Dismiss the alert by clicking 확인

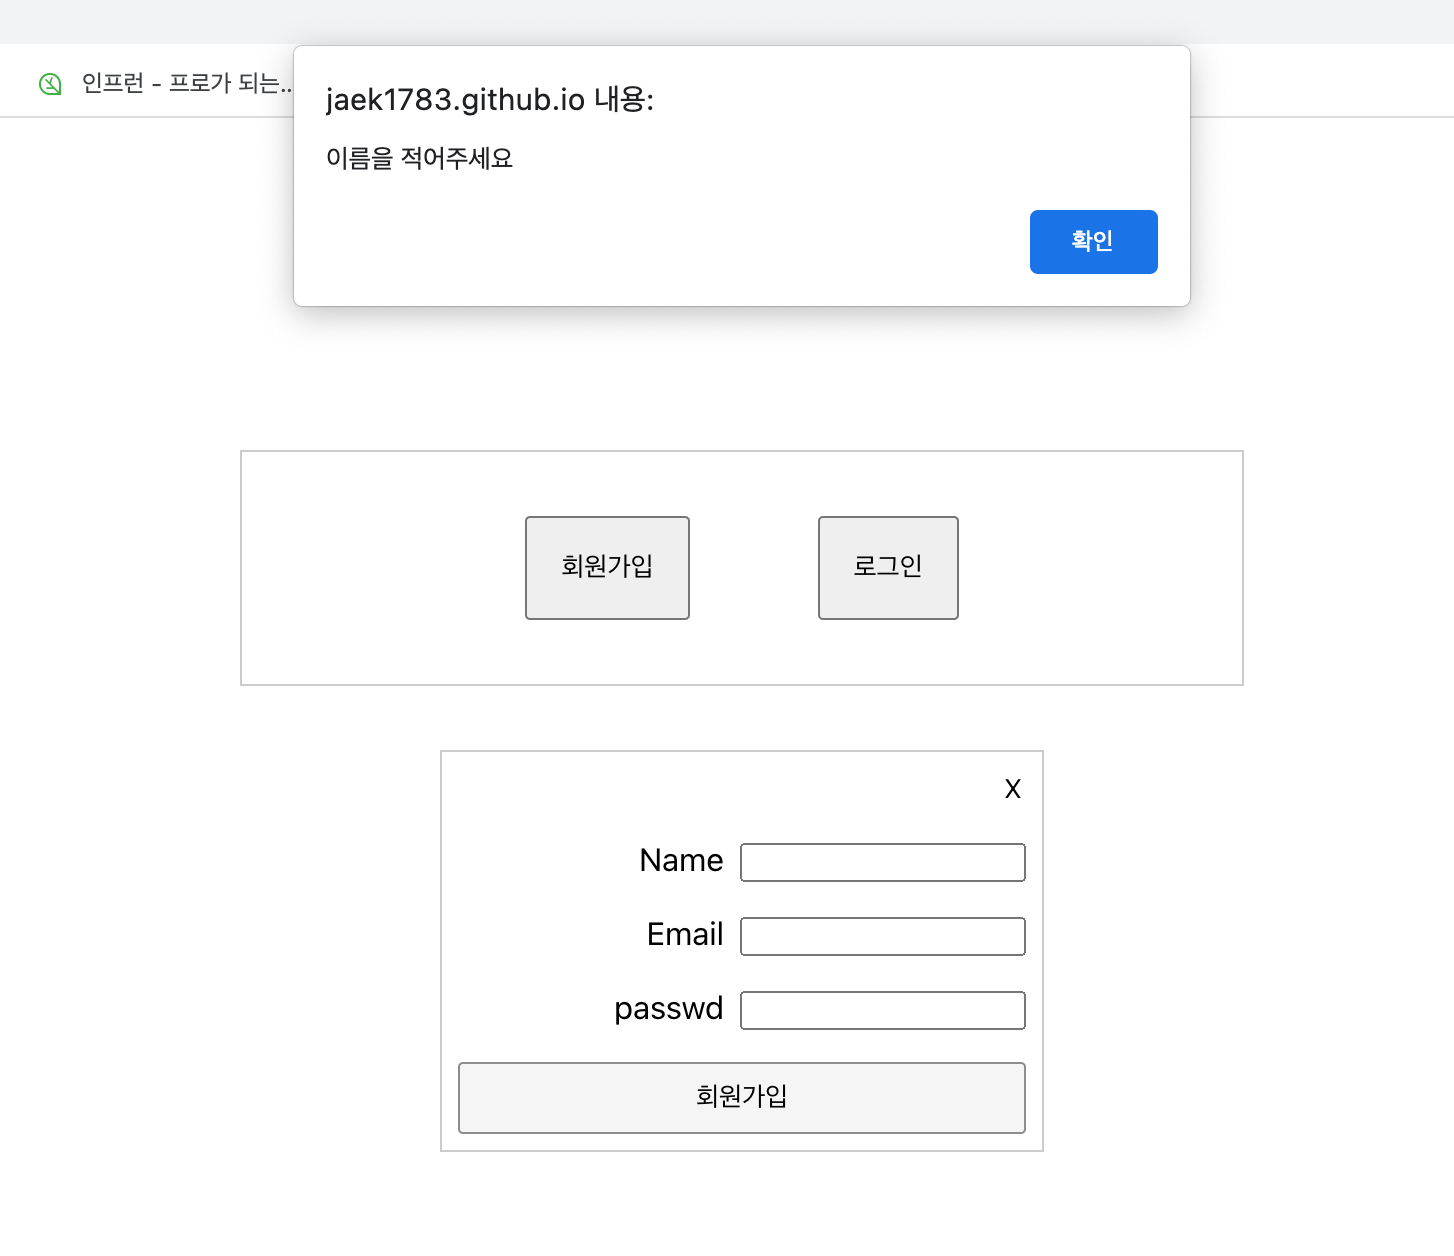(x=1093, y=241)
